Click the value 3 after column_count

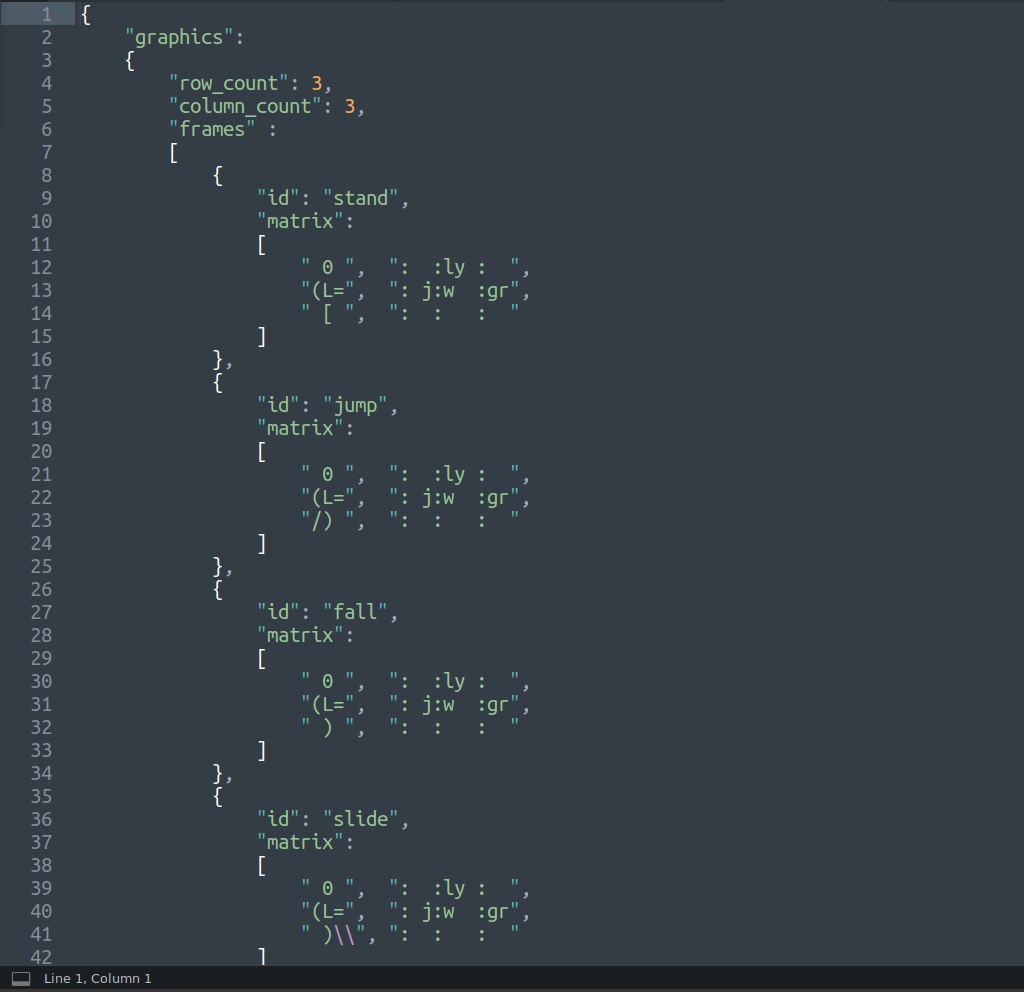click(349, 106)
